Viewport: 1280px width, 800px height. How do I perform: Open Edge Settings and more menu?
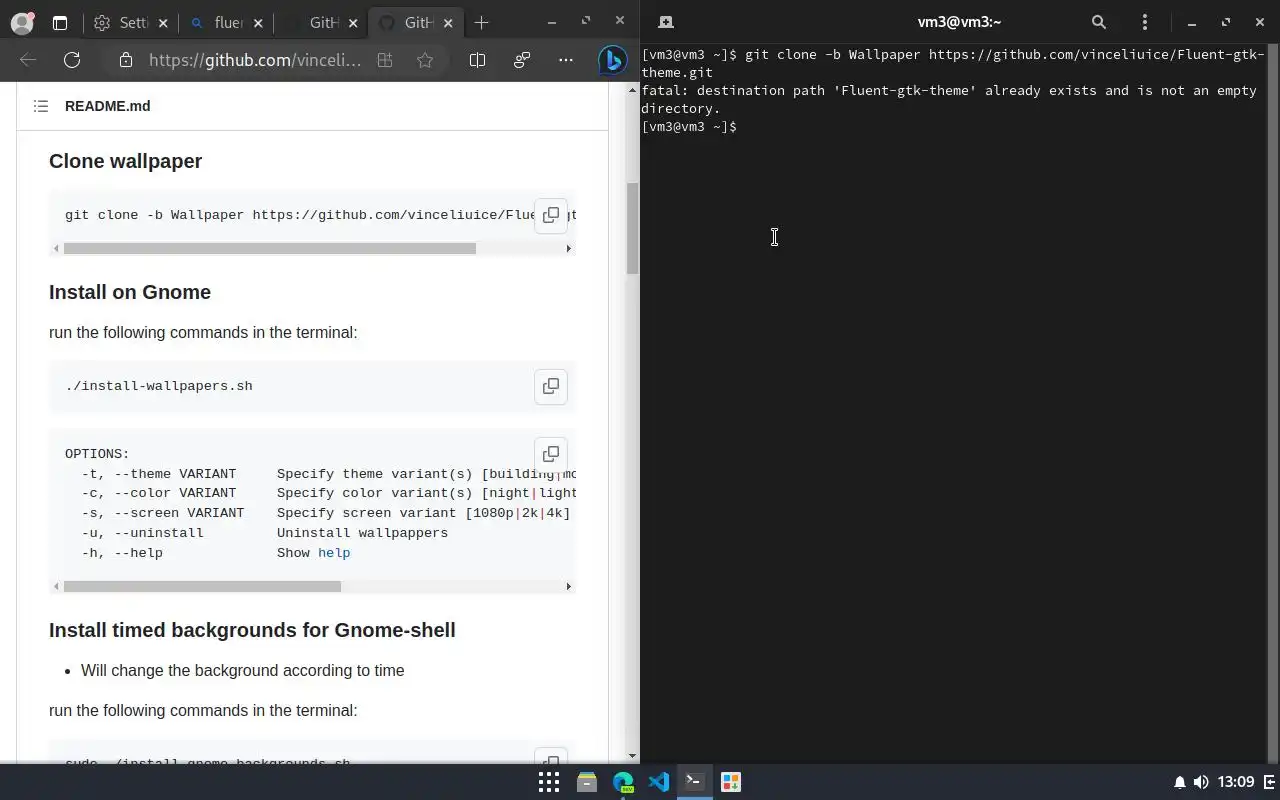pyautogui.click(x=566, y=60)
